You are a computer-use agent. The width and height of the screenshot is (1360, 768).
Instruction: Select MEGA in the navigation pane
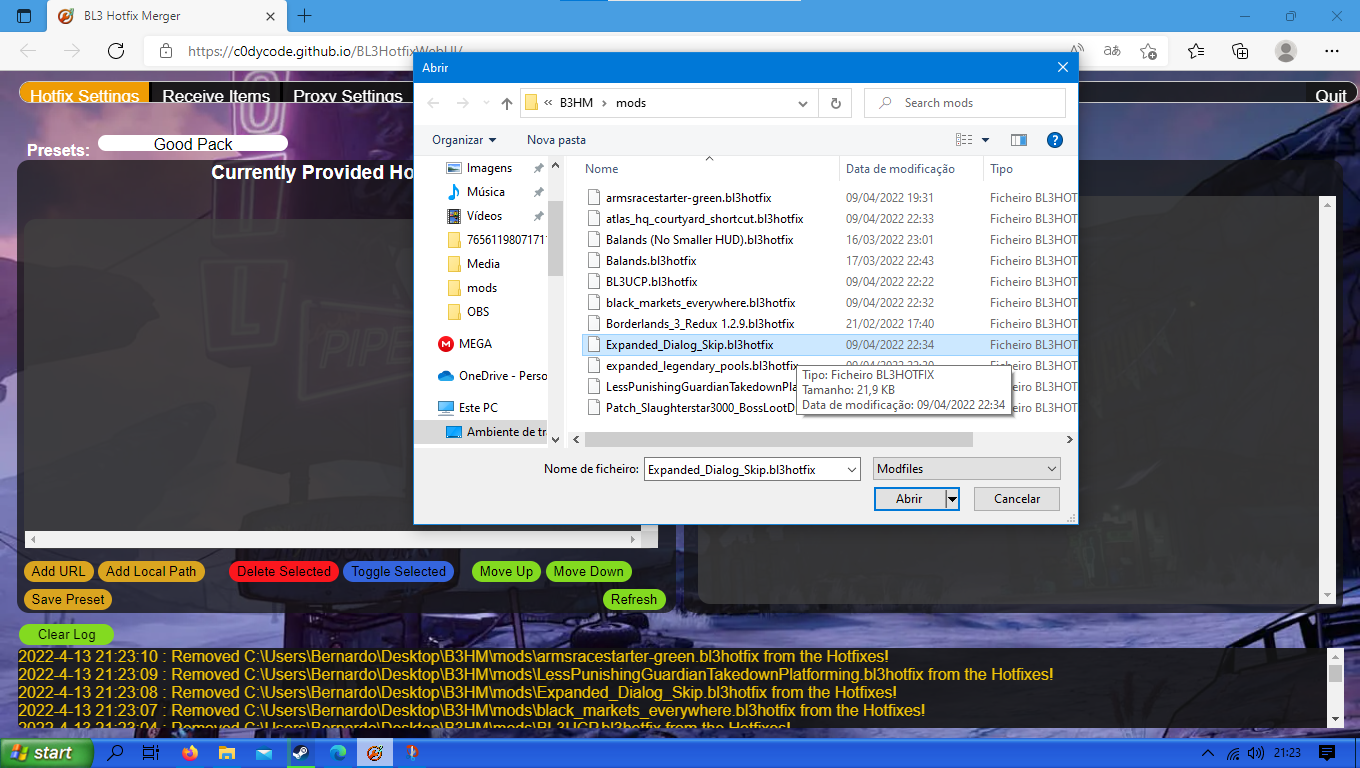point(475,344)
